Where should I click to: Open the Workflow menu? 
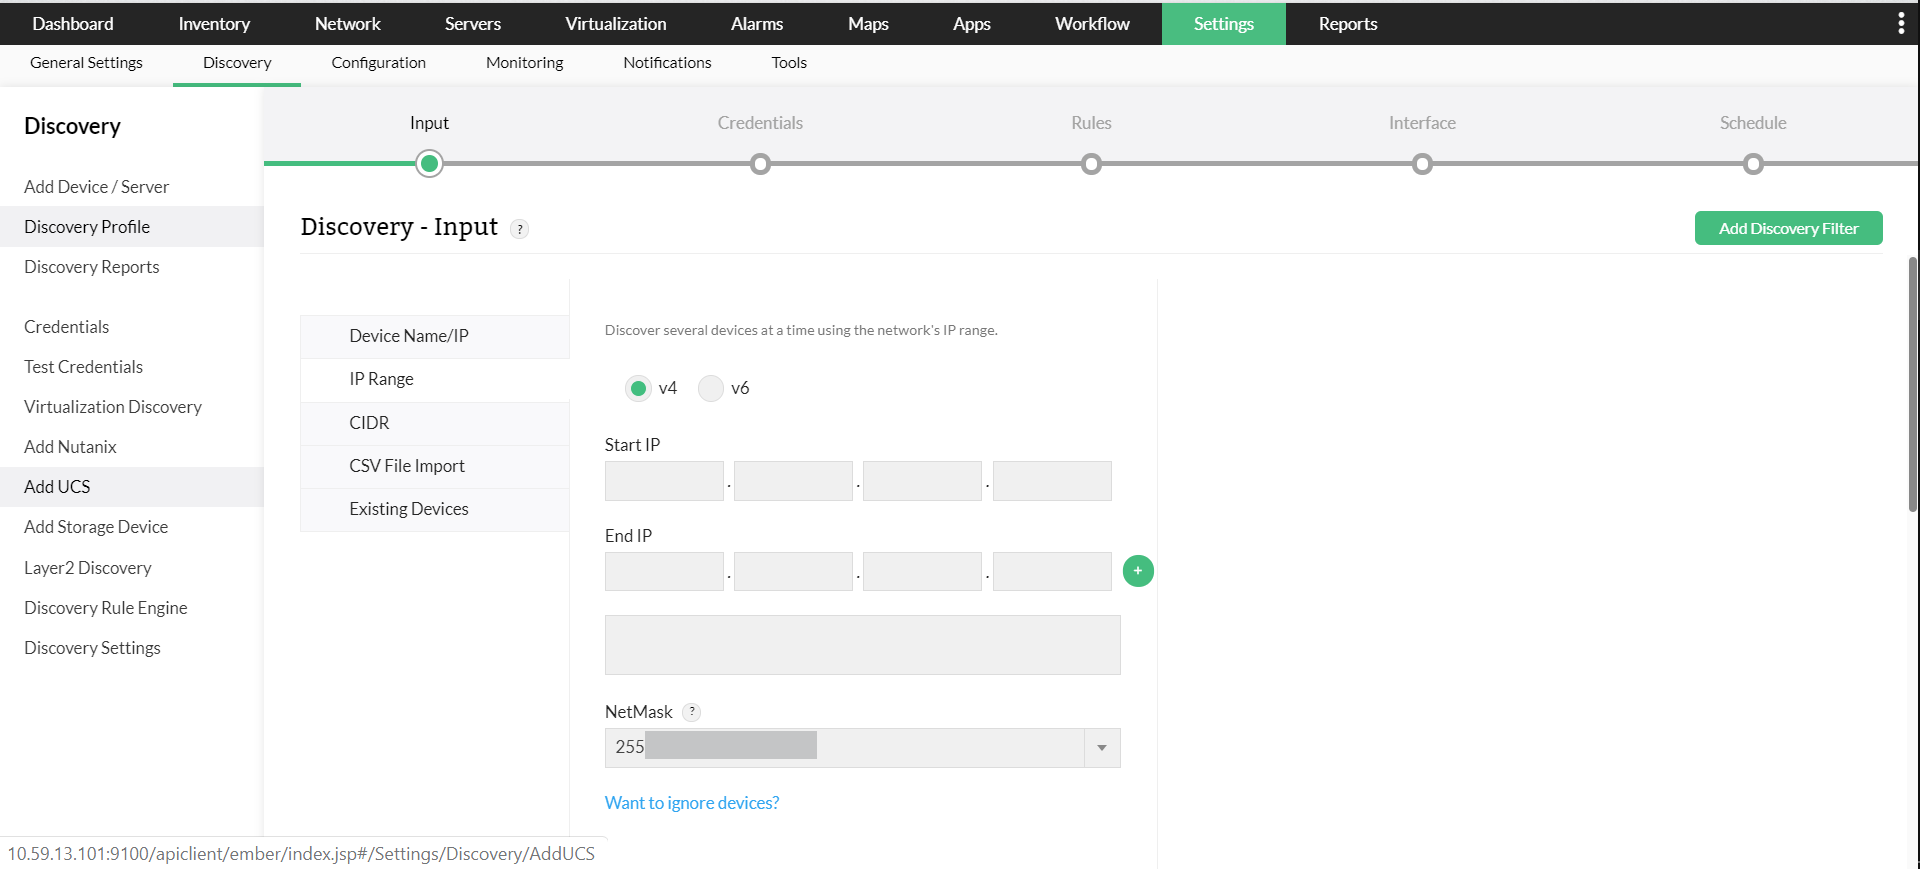pos(1092,23)
